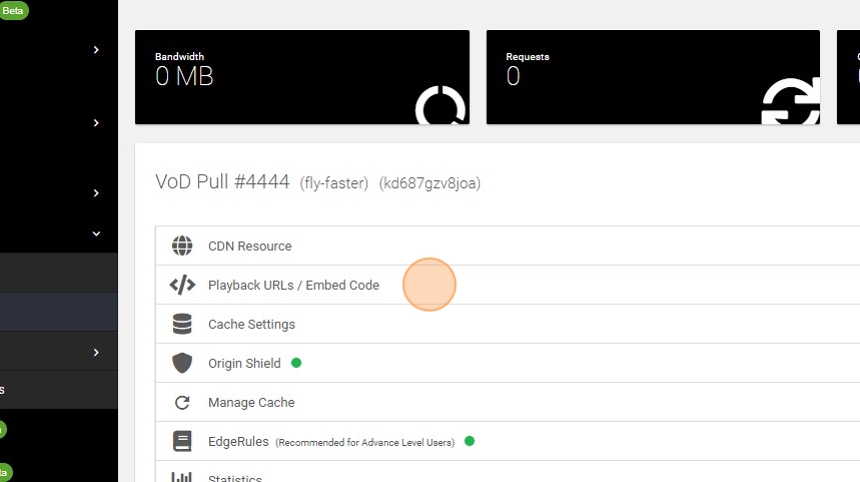Screen dimensions: 860x482
Task: Click the Statistics bar chart icon
Action: coord(182,477)
